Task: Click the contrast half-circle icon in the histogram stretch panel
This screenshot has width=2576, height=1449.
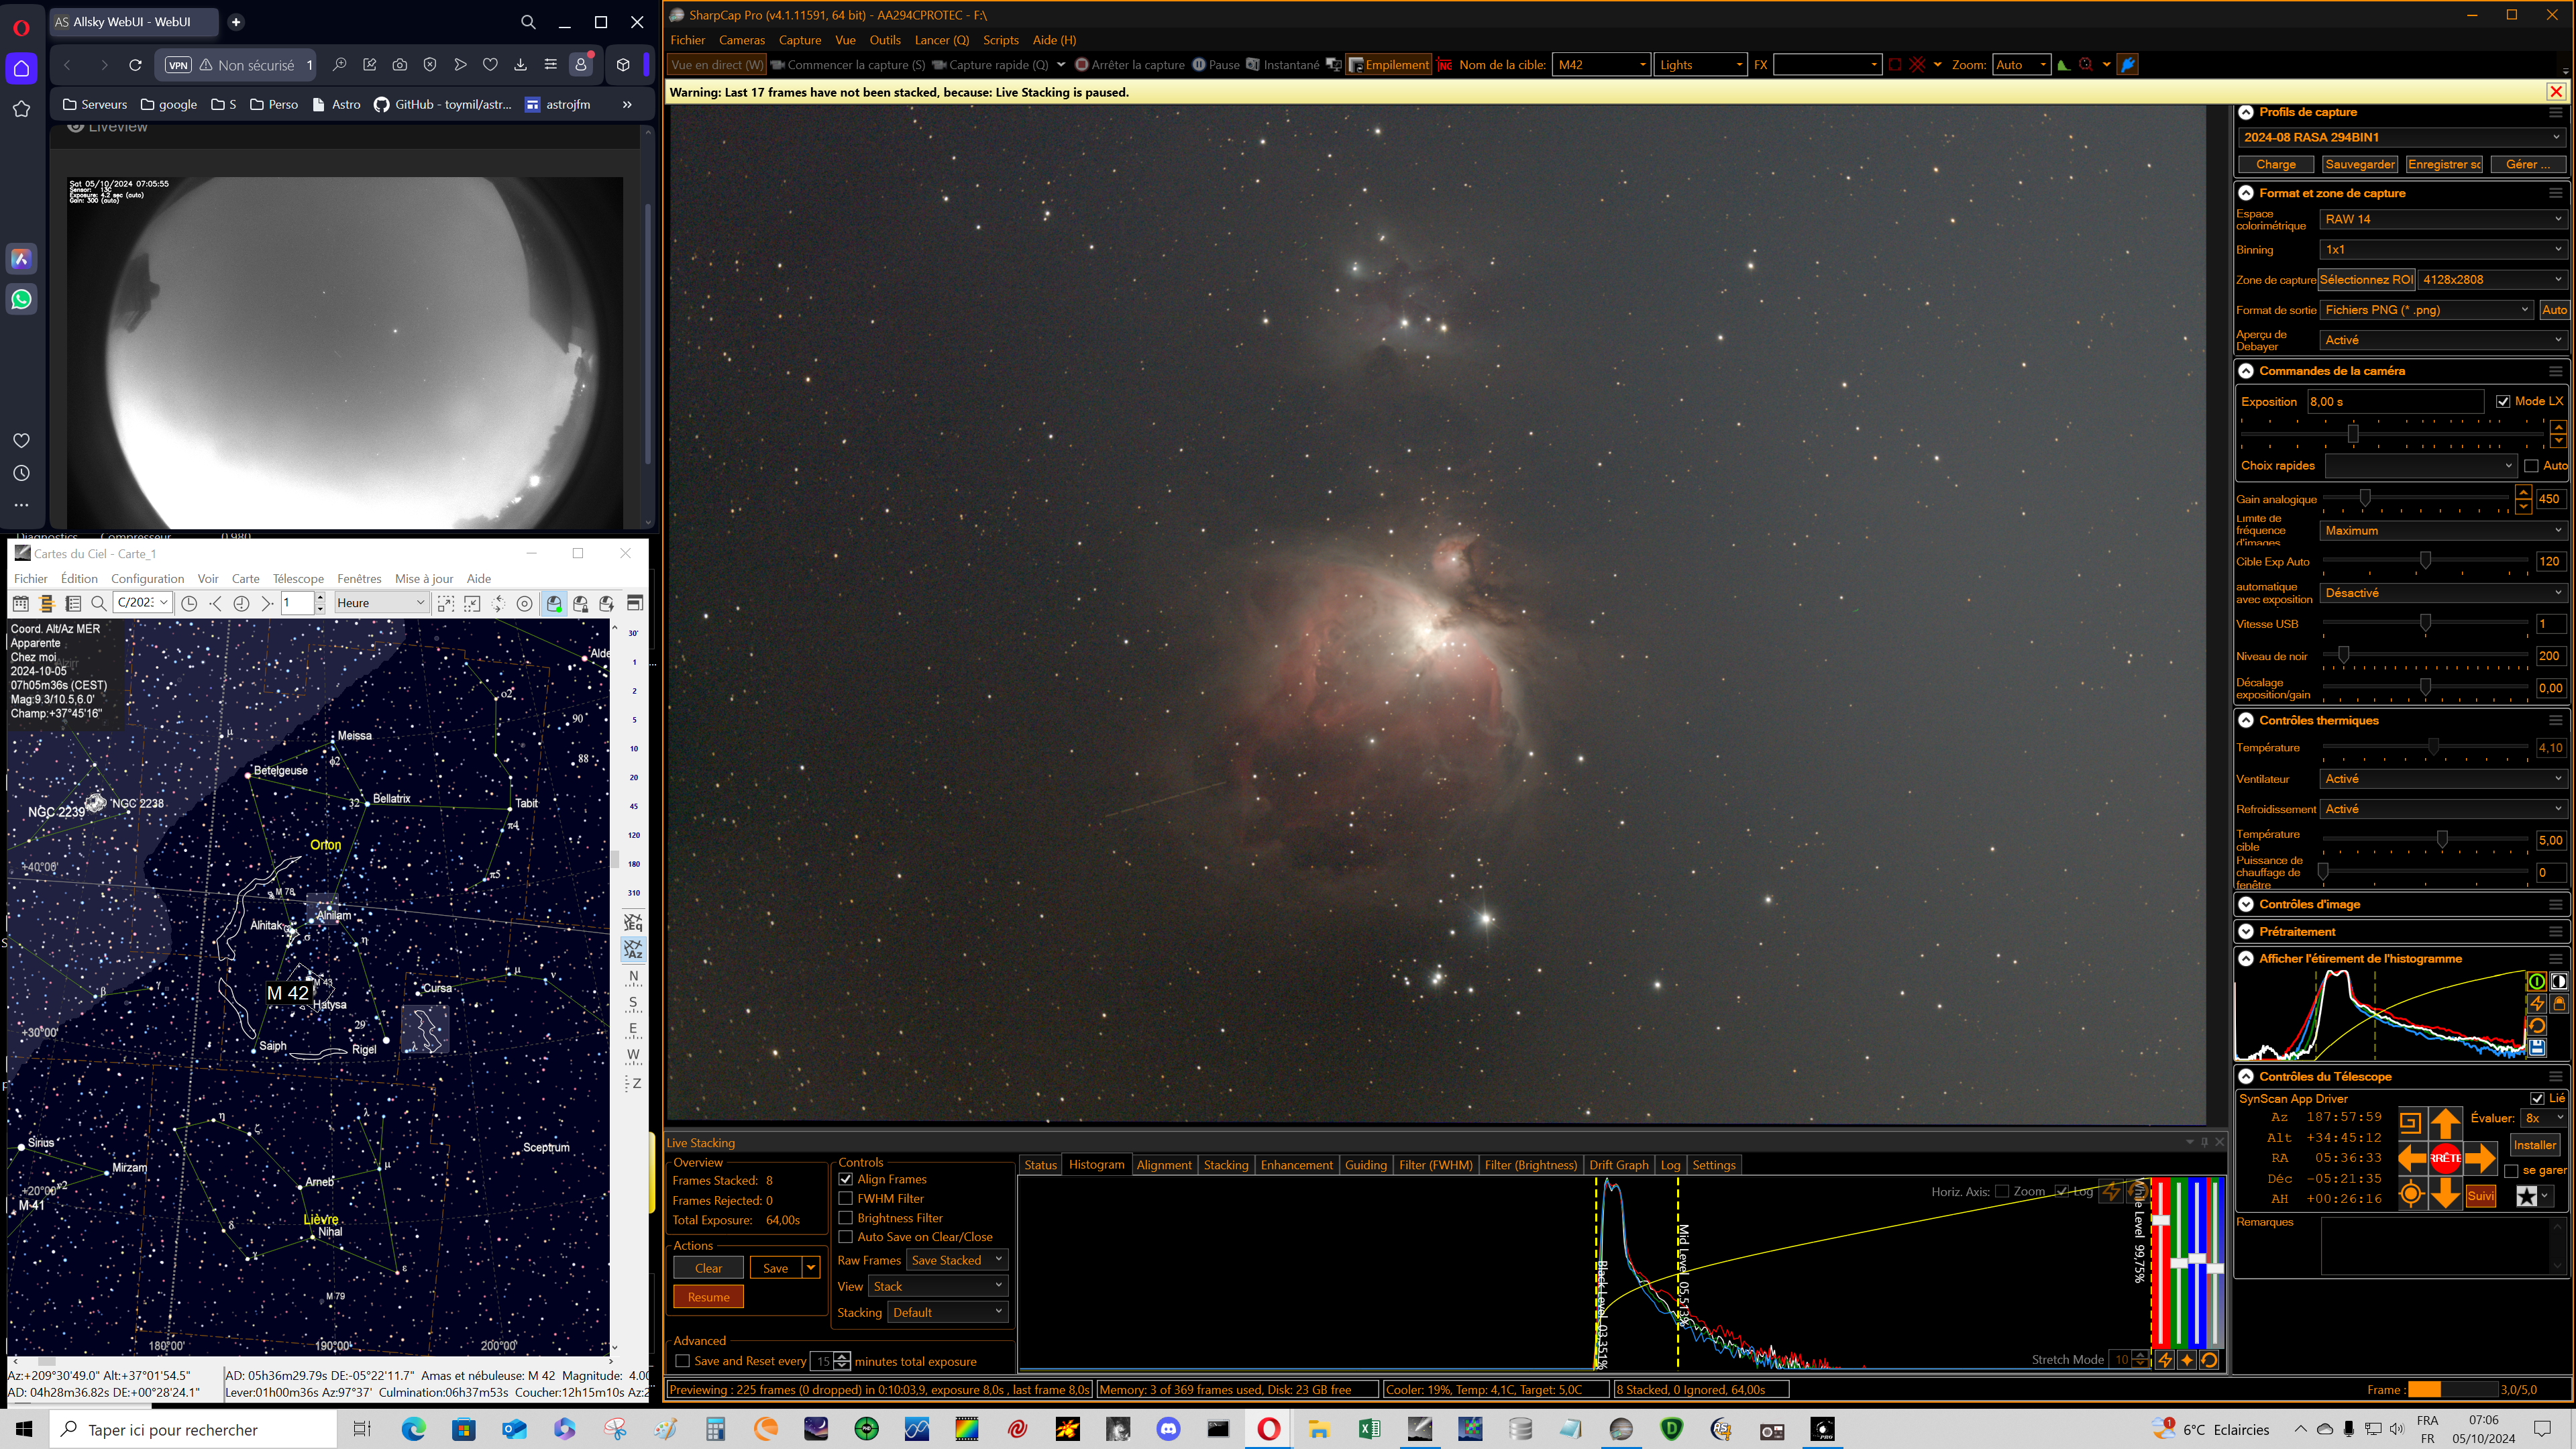Action: click(2559, 981)
